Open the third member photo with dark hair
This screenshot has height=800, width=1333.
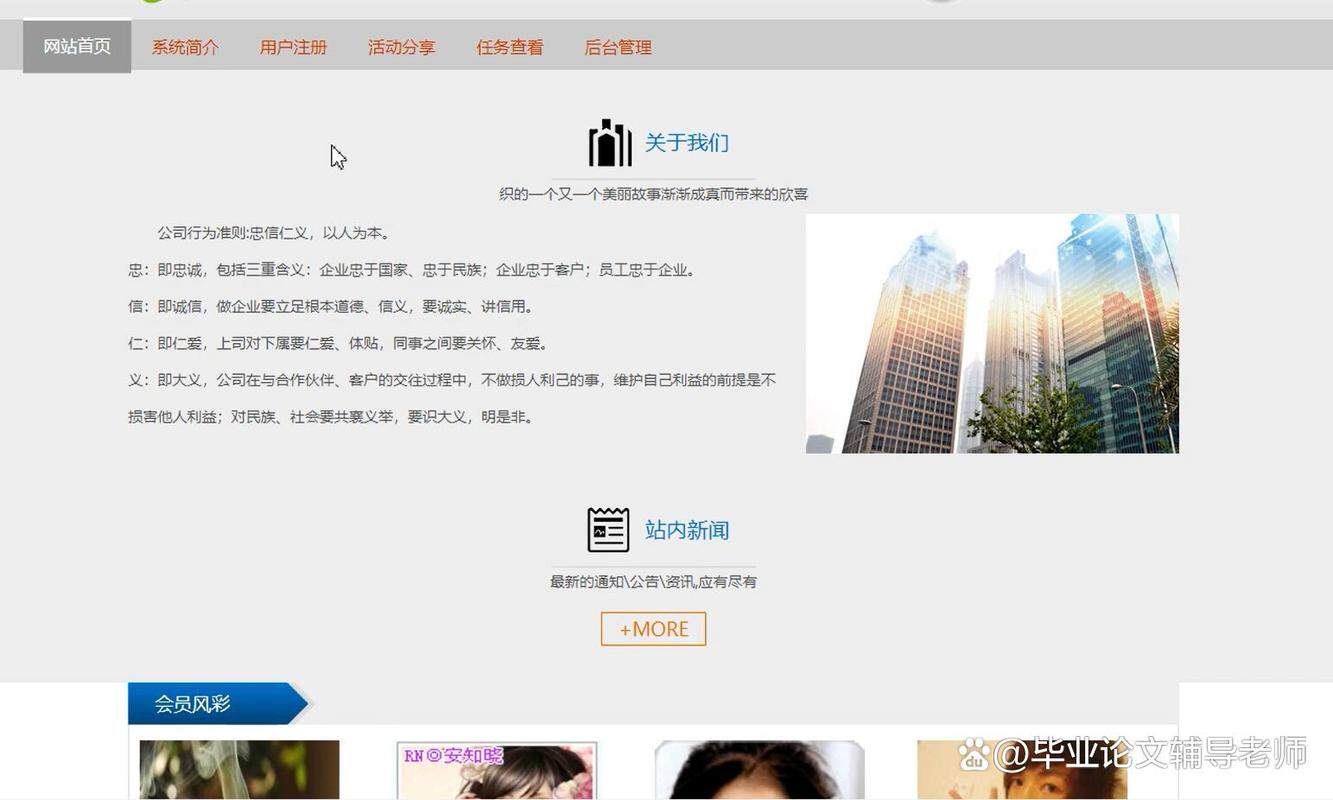pos(759,770)
